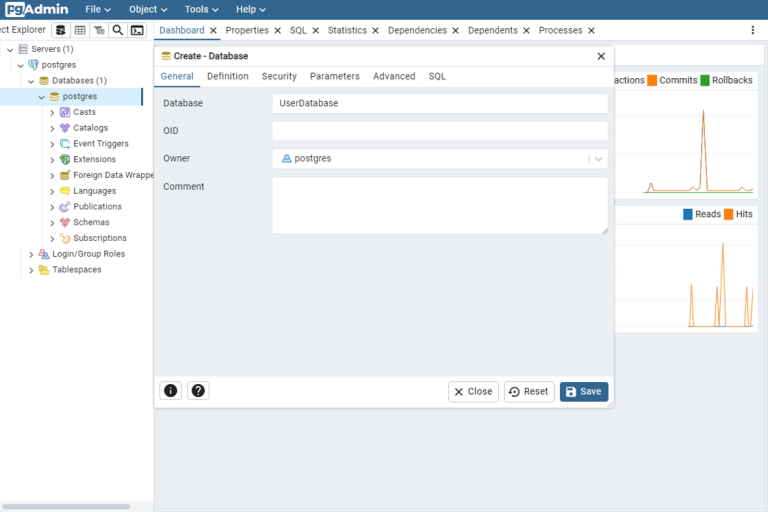Switch to the Security dialog tab
The image size is (768, 512).
pyautogui.click(x=279, y=76)
